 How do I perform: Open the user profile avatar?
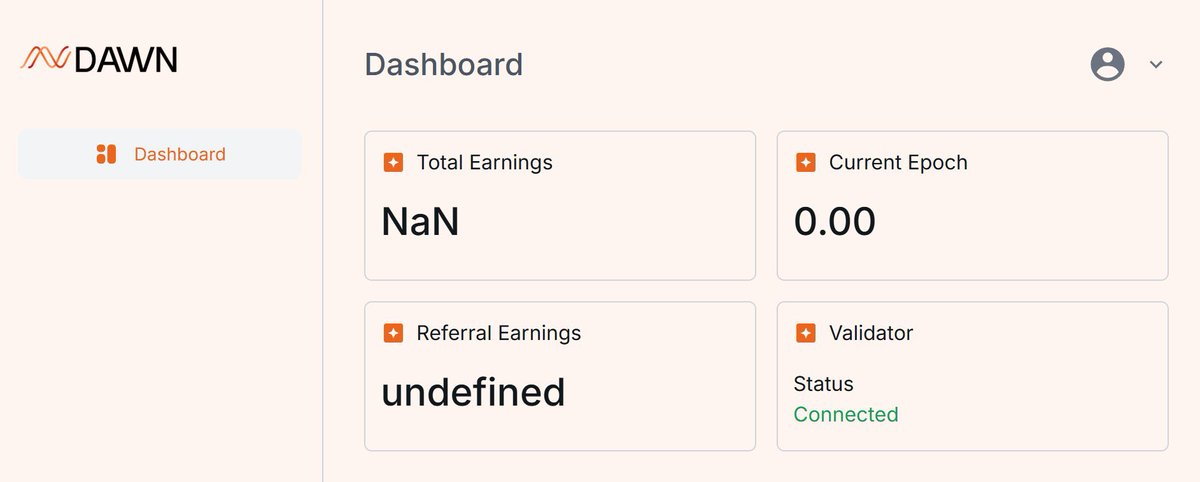pos(1107,64)
